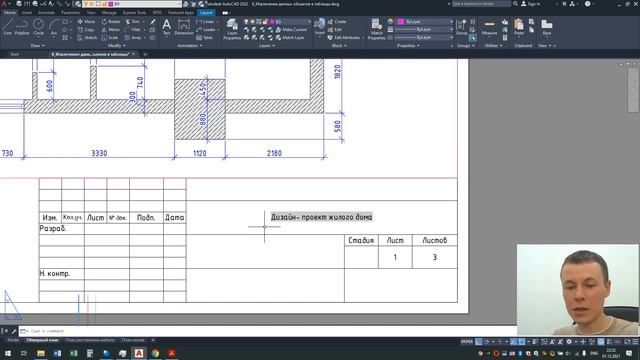The height and width of the screenshot is (360, 640).
Task: Open the Insert ribbon tab
Action: [x=27, y=13]
